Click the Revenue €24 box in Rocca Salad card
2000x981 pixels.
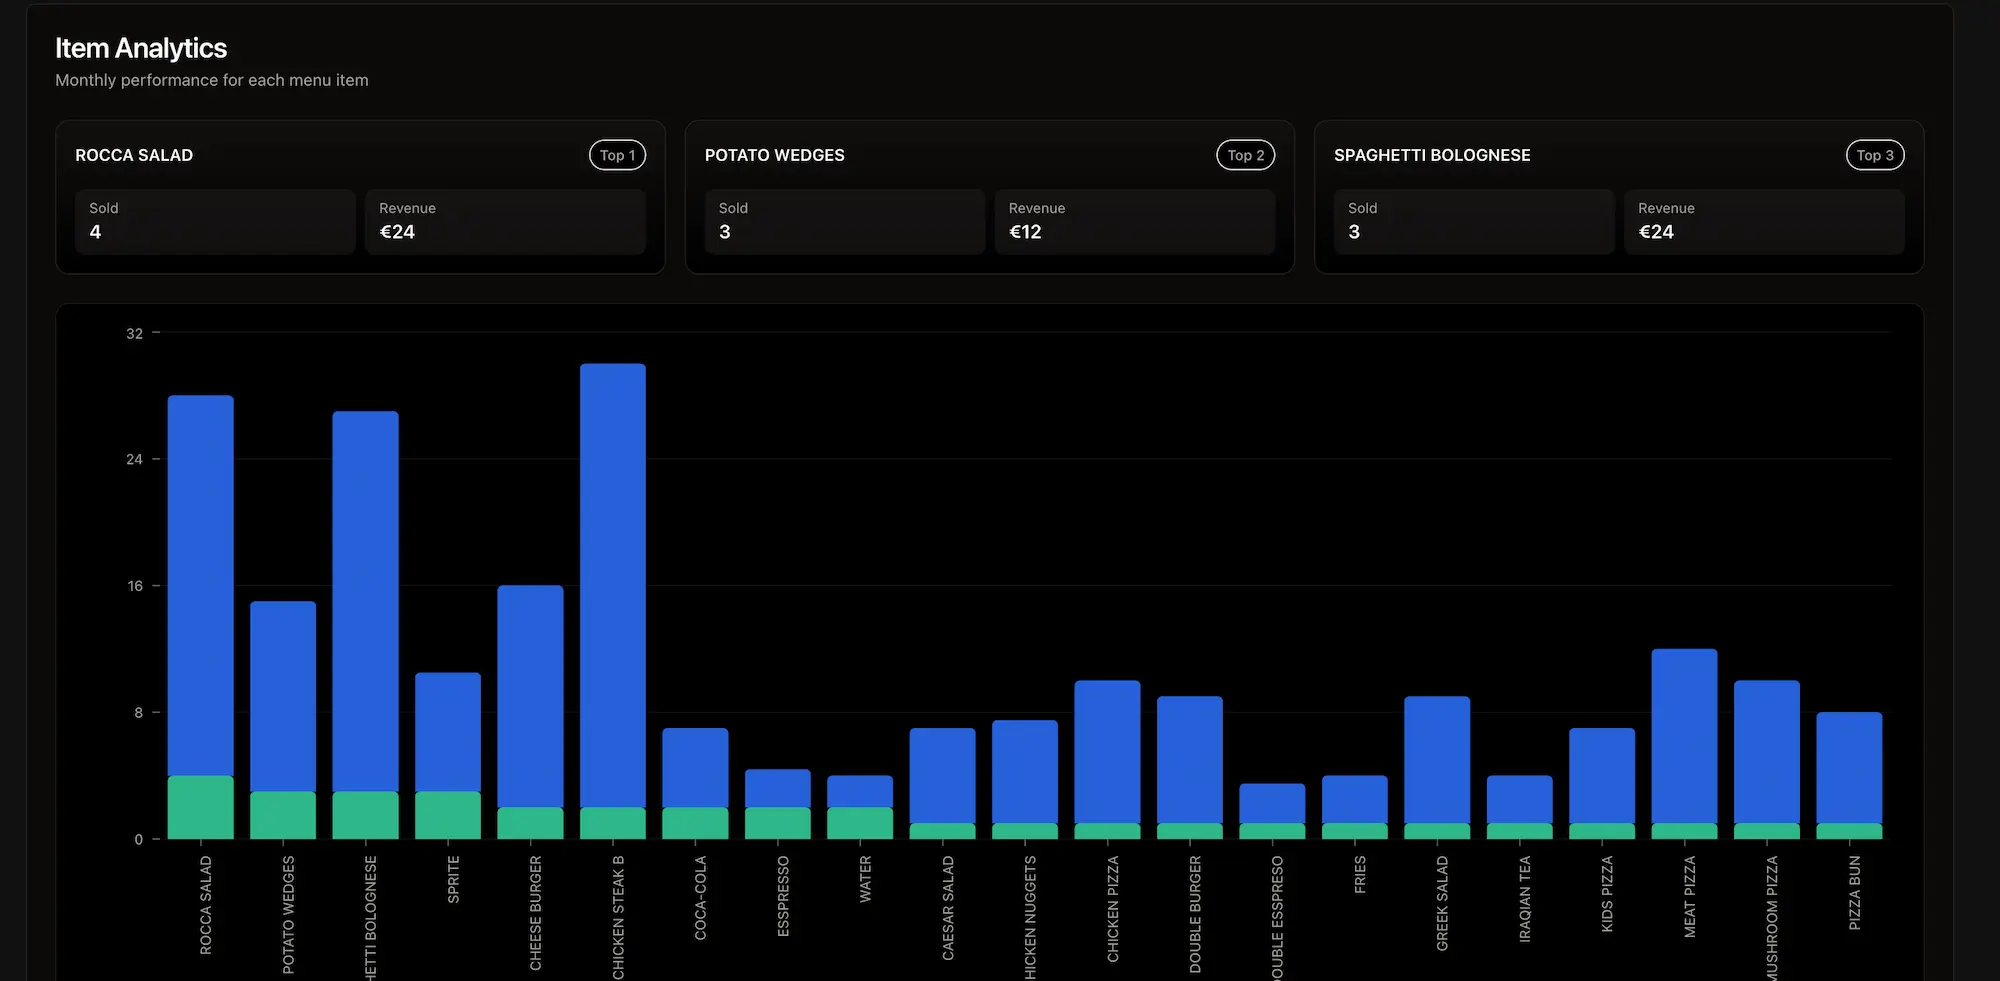pos(505,221)
